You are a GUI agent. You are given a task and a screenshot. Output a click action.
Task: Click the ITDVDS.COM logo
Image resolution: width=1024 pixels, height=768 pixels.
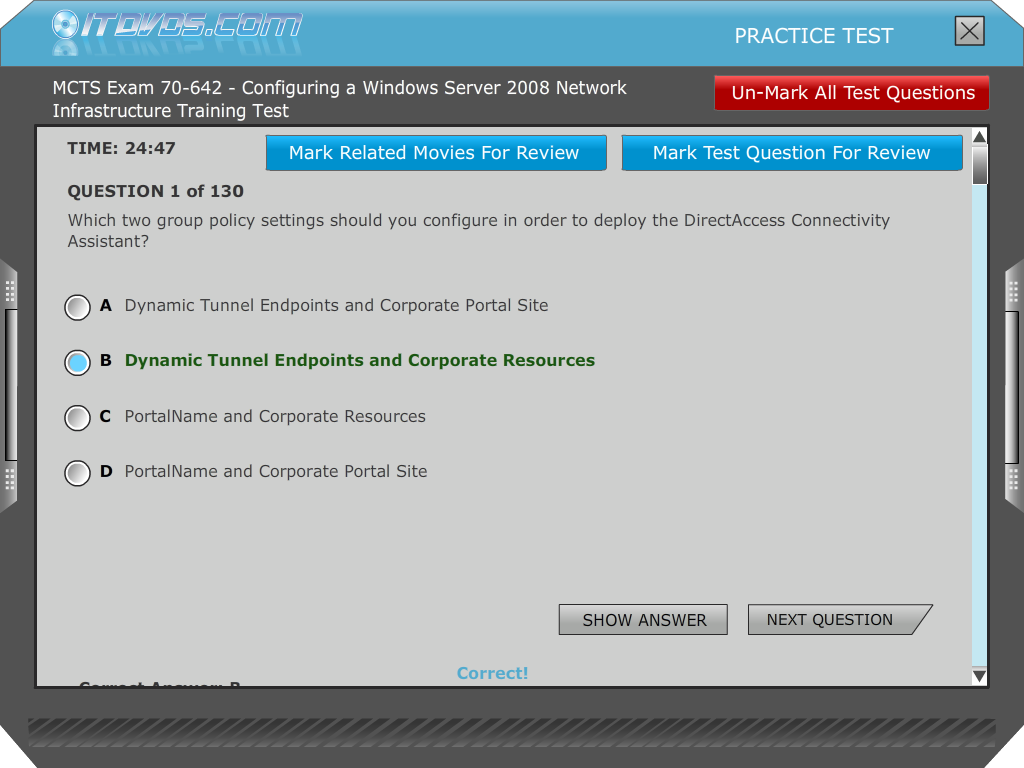click(x=176, y=26)
